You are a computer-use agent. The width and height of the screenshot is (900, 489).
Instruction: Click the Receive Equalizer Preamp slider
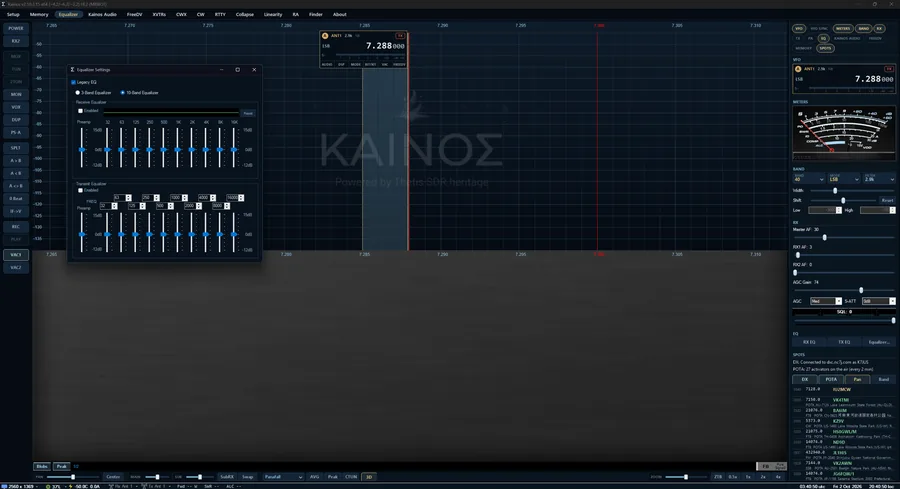tap(83, 148)
